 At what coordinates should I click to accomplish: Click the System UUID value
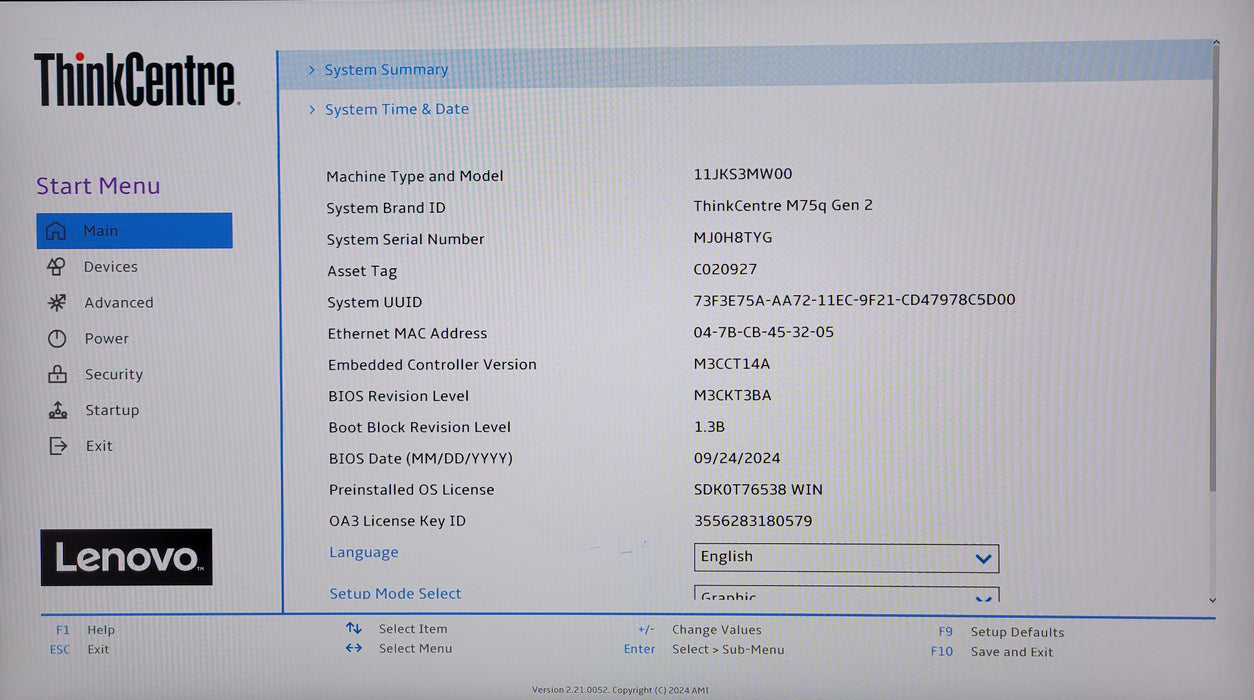tap(855, 300)
